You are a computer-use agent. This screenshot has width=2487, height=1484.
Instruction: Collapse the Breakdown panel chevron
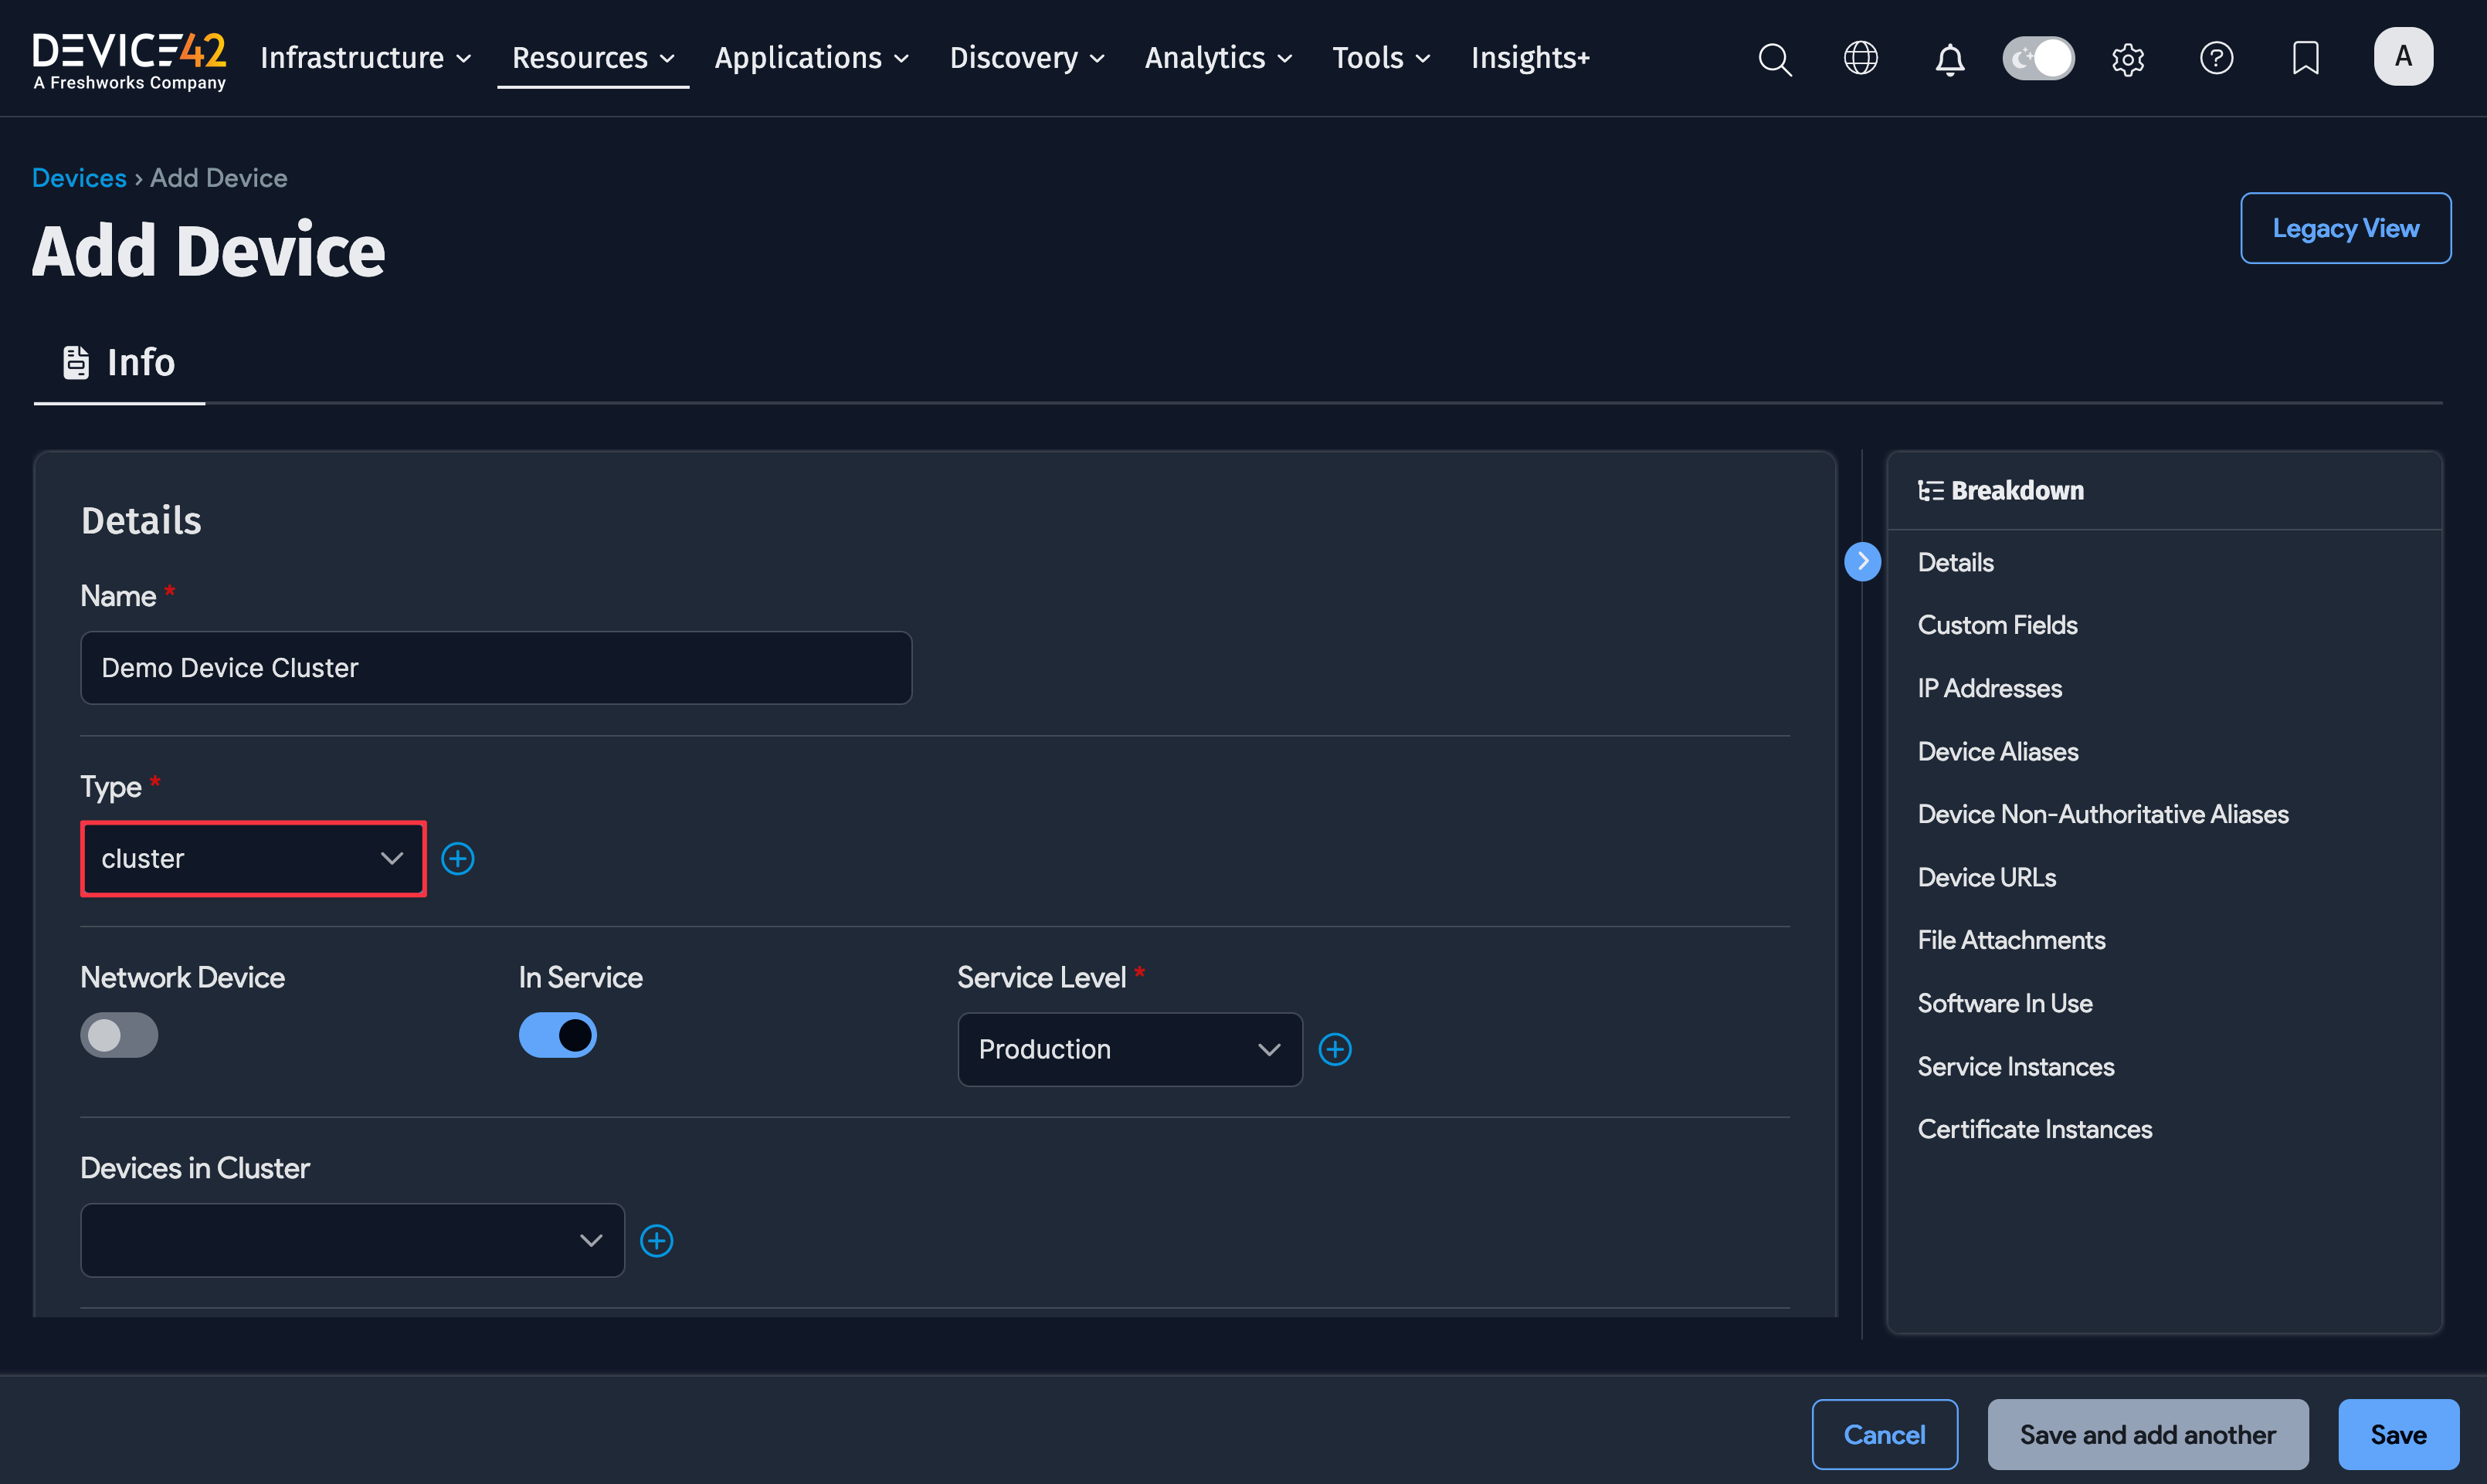(1862, 562)
